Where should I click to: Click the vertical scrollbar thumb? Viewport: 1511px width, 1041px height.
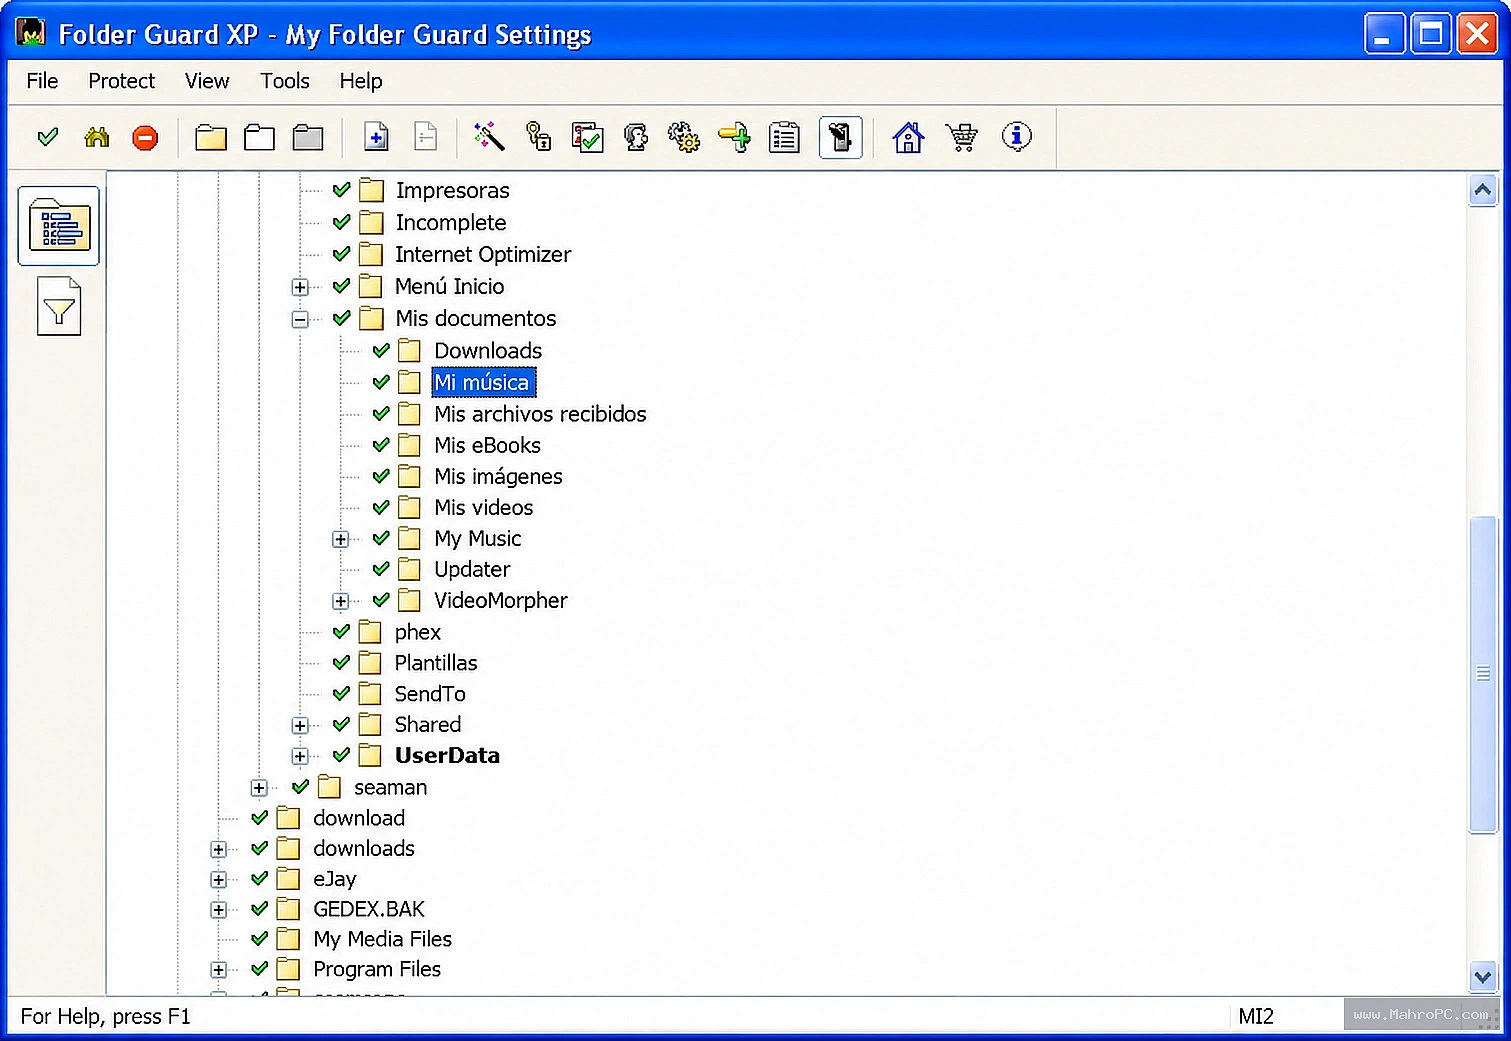[1483, 674]
